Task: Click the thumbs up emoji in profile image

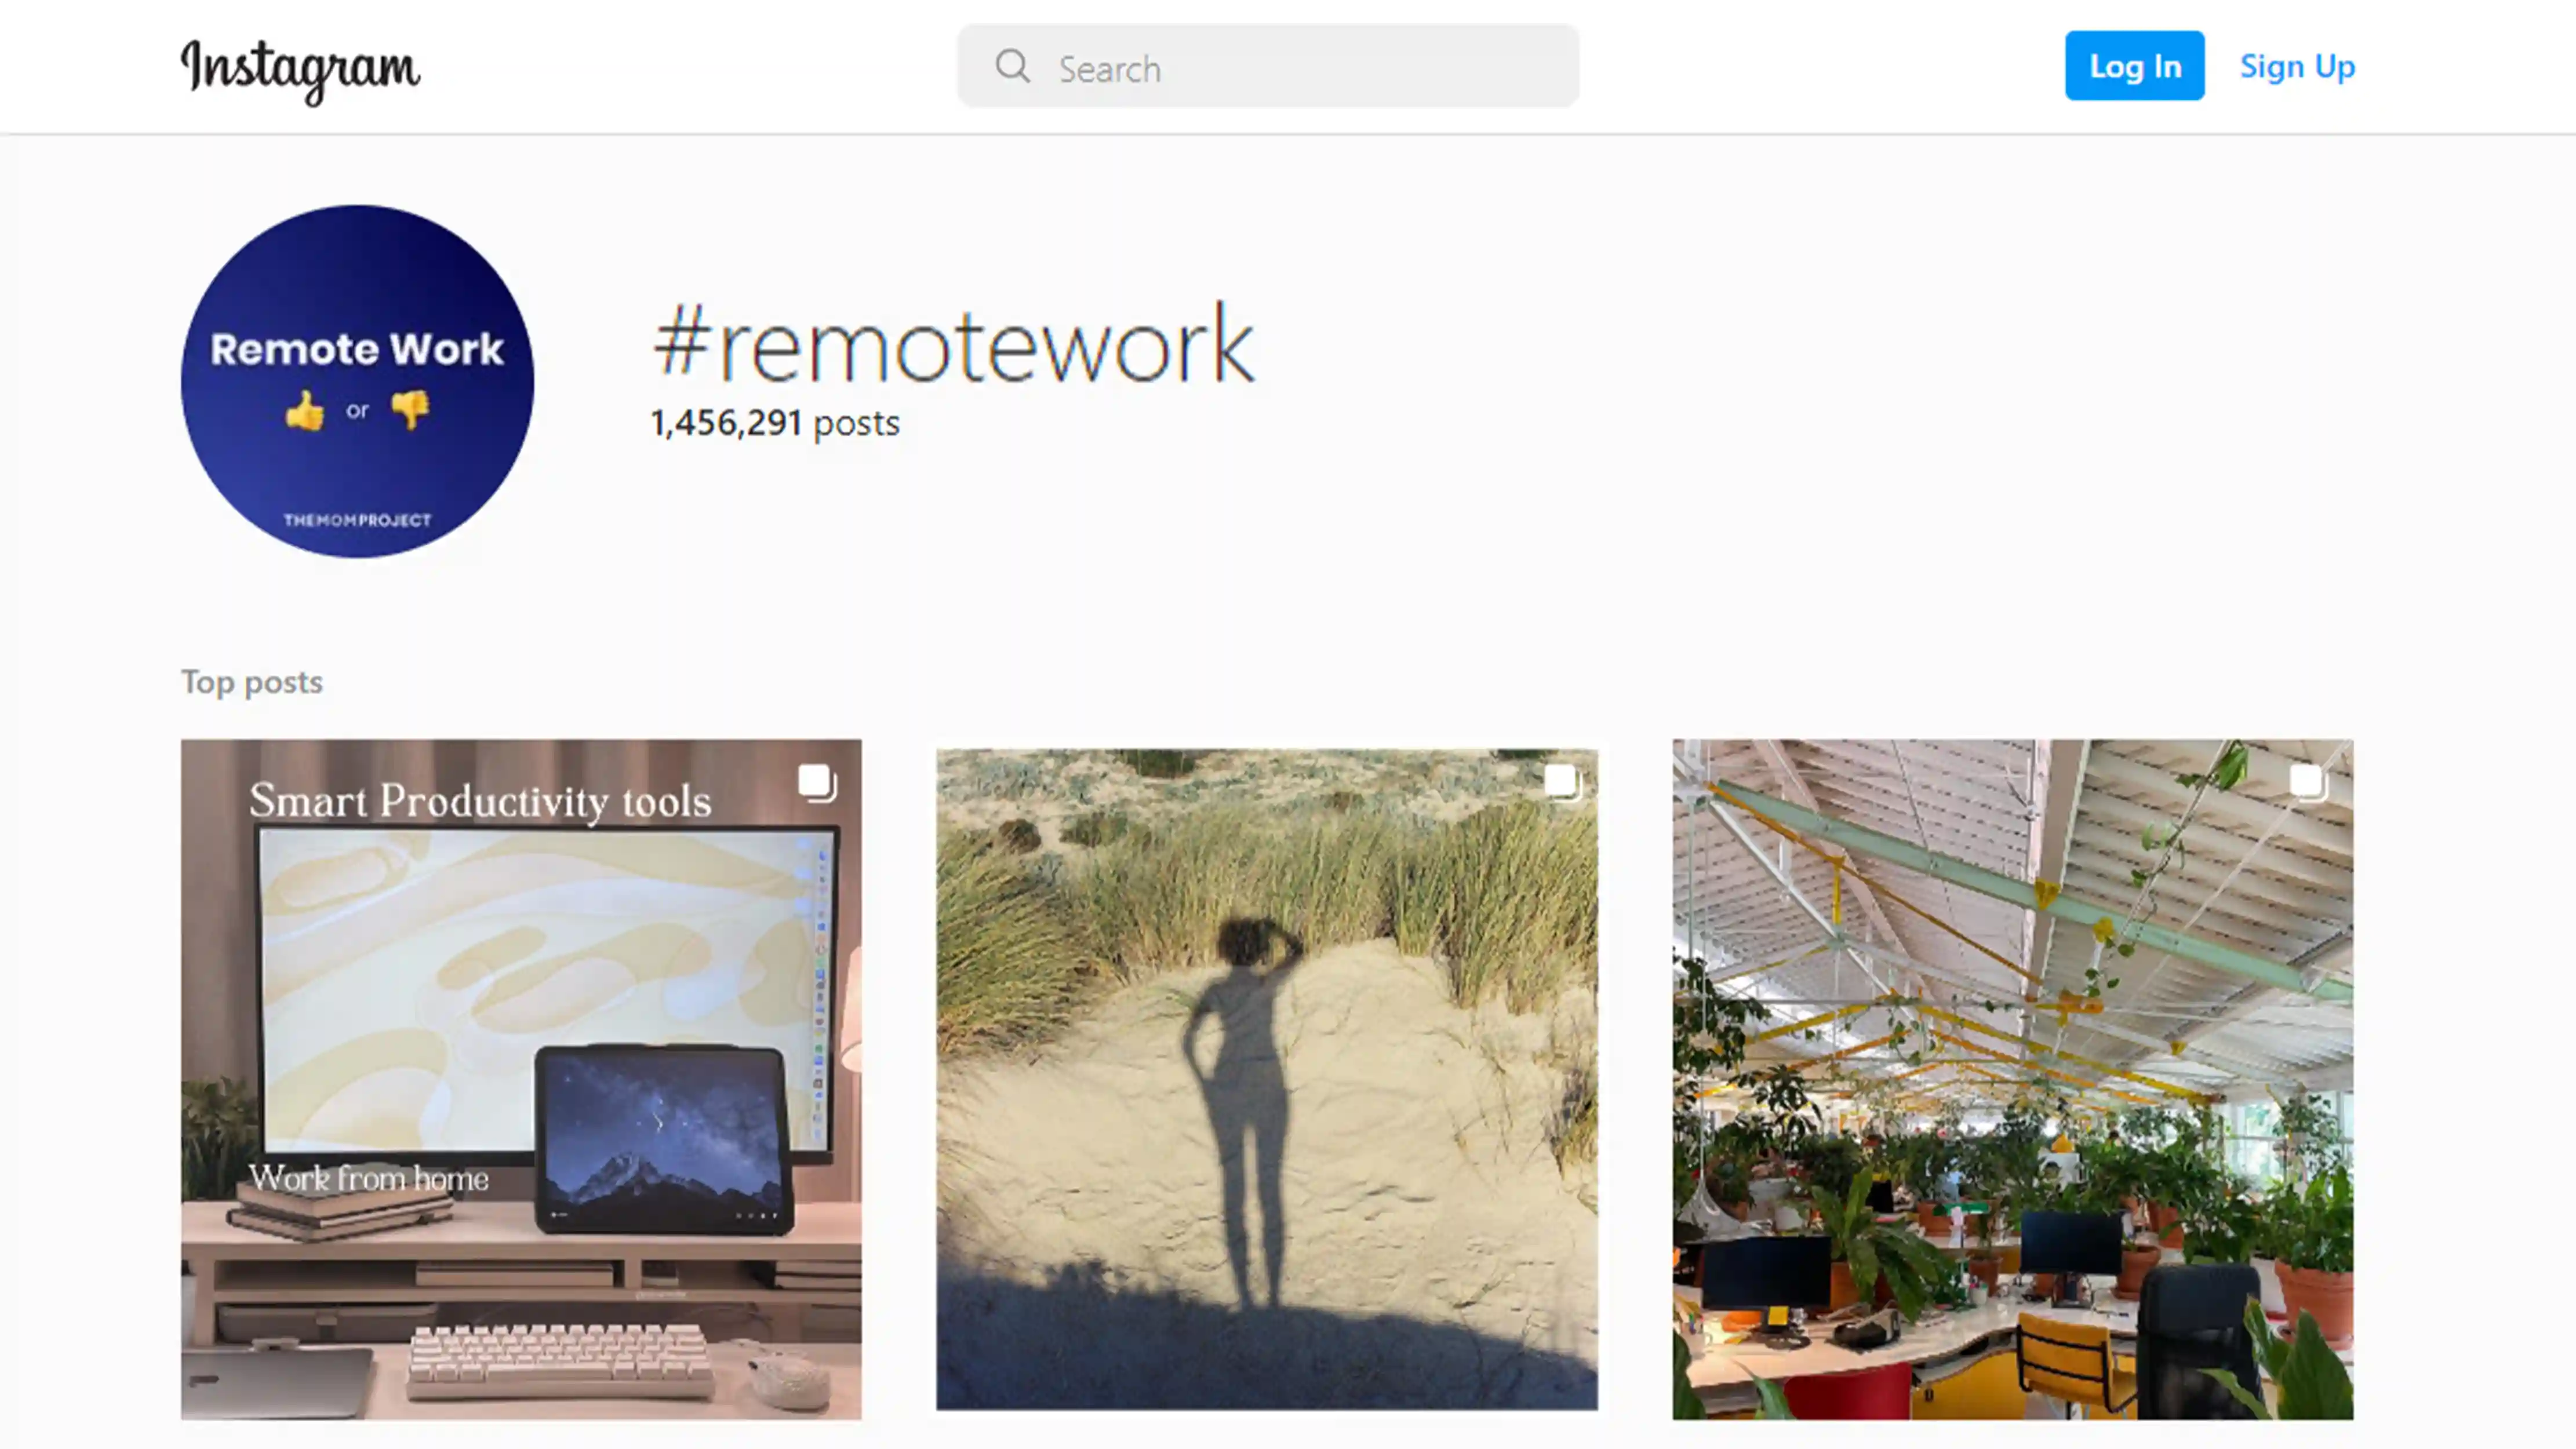Action: 305,410
